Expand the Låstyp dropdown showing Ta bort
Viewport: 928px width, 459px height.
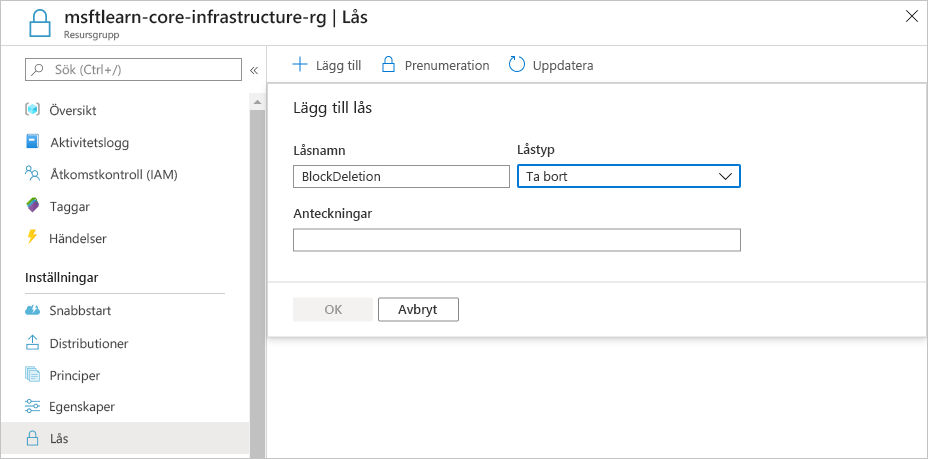[629, 176]
